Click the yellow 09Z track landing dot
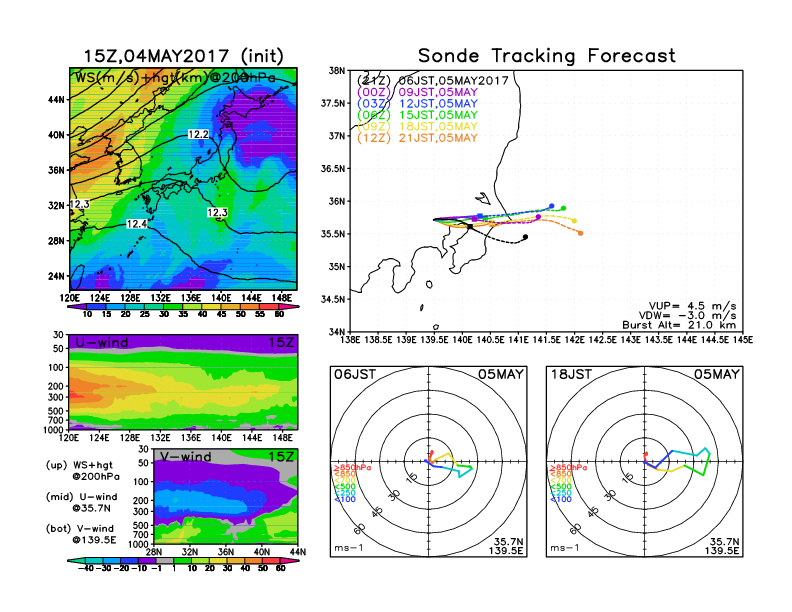This screenshot has height=612, width=792. pyautogui.click(x=574, y=221)
